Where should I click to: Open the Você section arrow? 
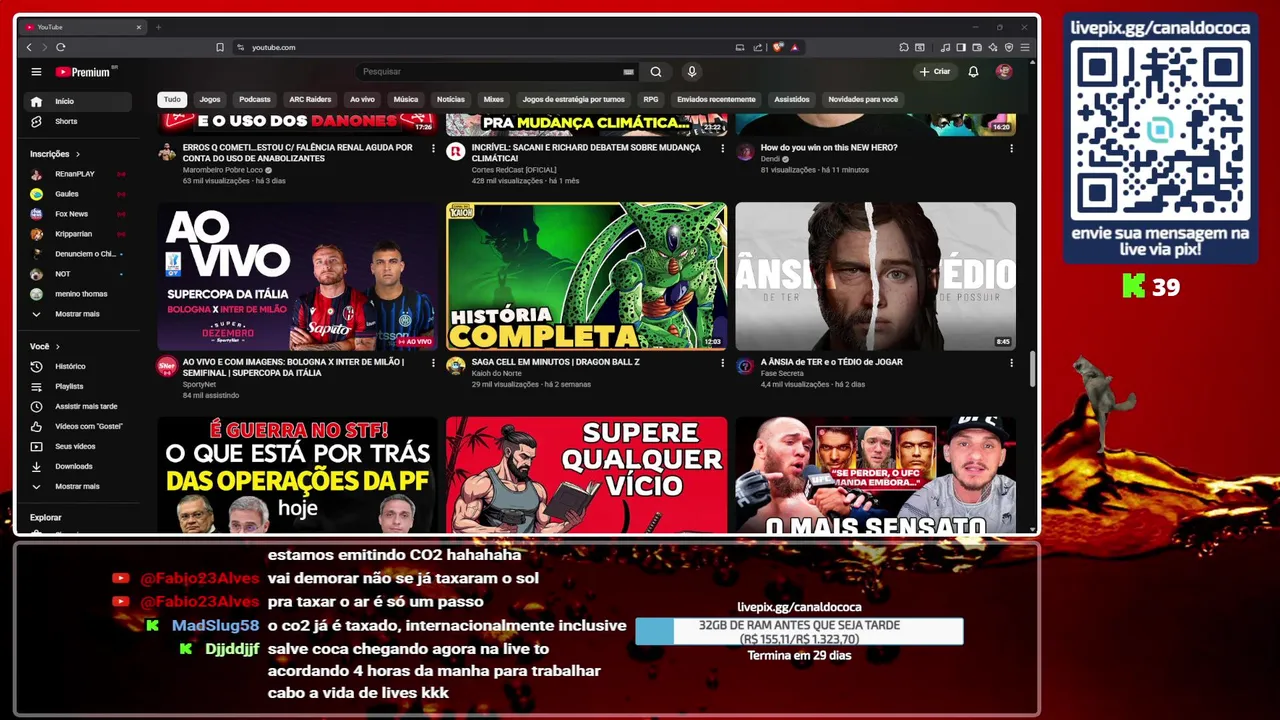pyautogui.click(x=57, y=346)
